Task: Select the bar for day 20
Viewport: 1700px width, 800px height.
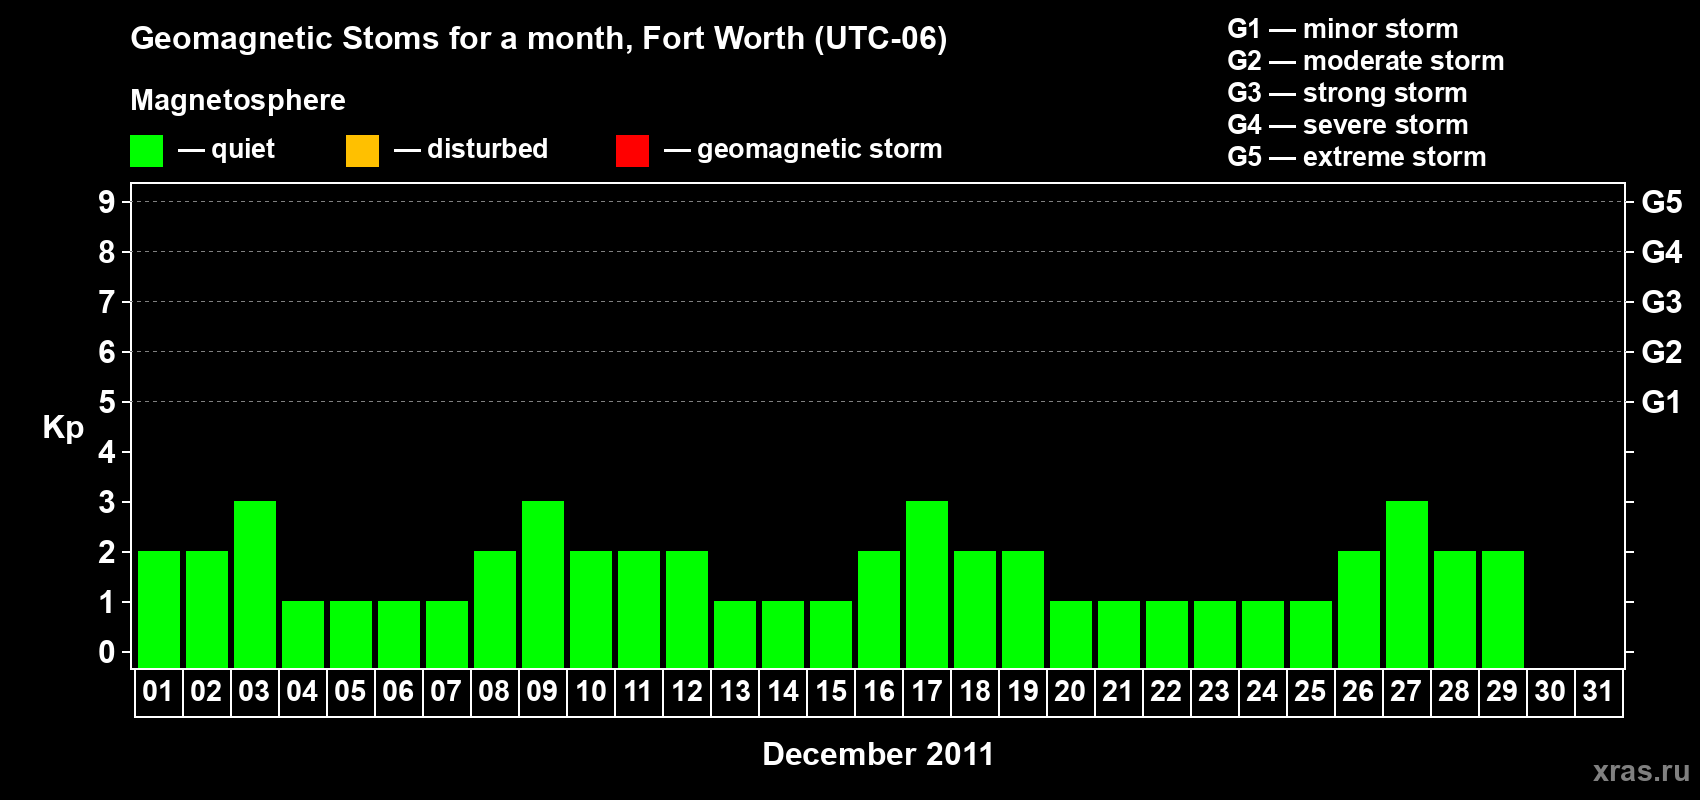Action: coord(1071,634)
